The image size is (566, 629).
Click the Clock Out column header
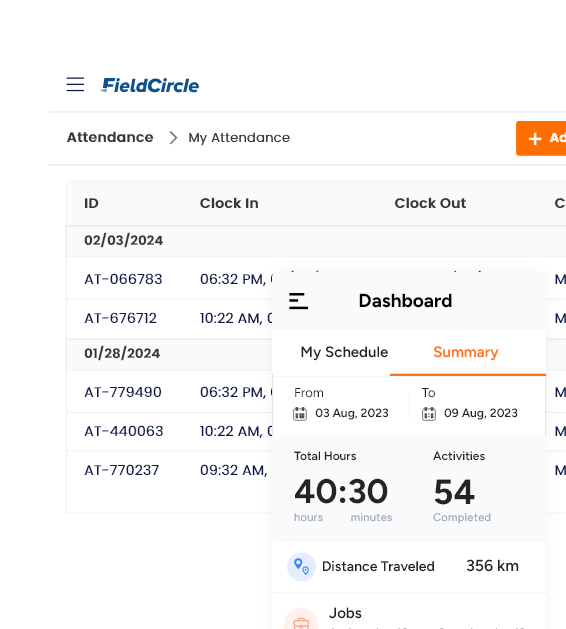click(430, 203)
